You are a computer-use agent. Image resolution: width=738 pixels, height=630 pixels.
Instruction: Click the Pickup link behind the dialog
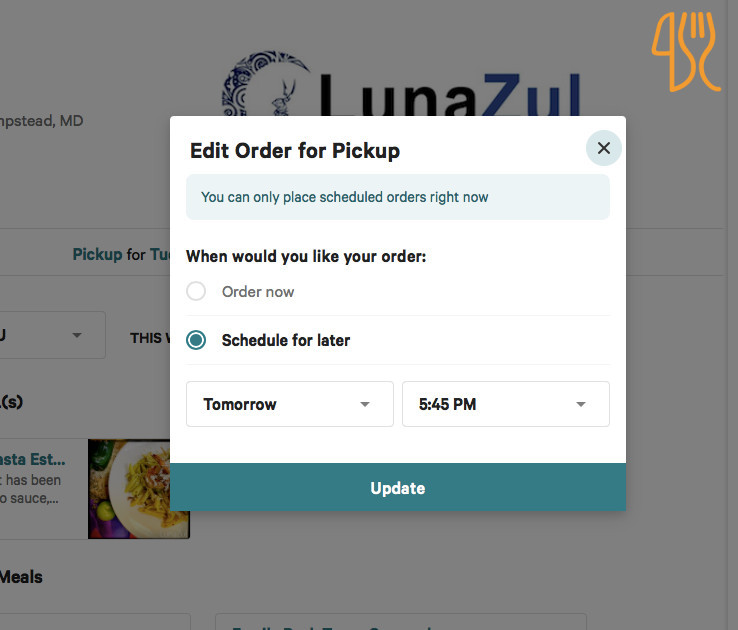pyautogui.click(x=97, y=255)
